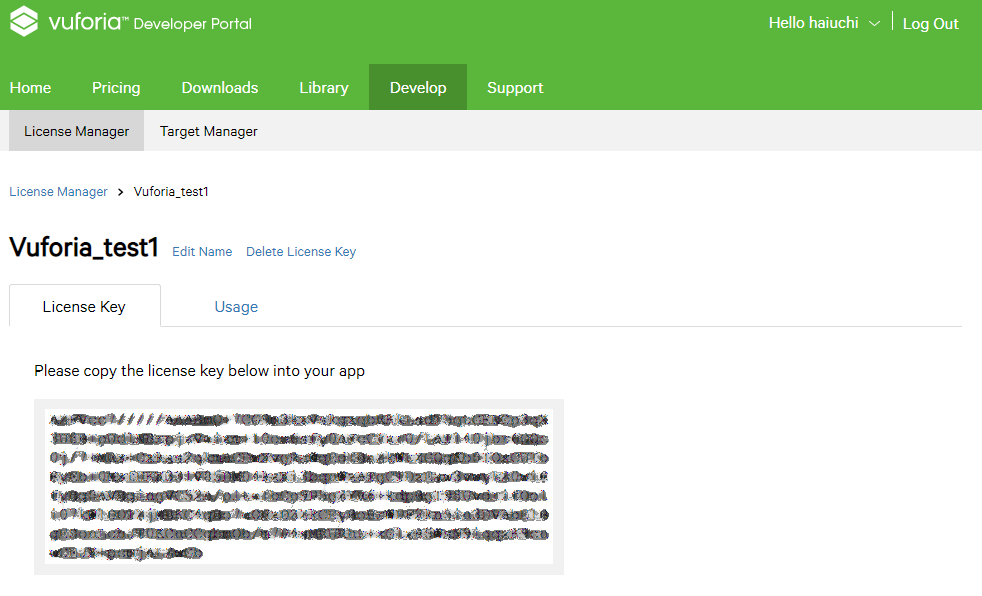The height and width of the screenshot is (596, 982).
Task: Select the License Key tab
Action: [85, 306]
